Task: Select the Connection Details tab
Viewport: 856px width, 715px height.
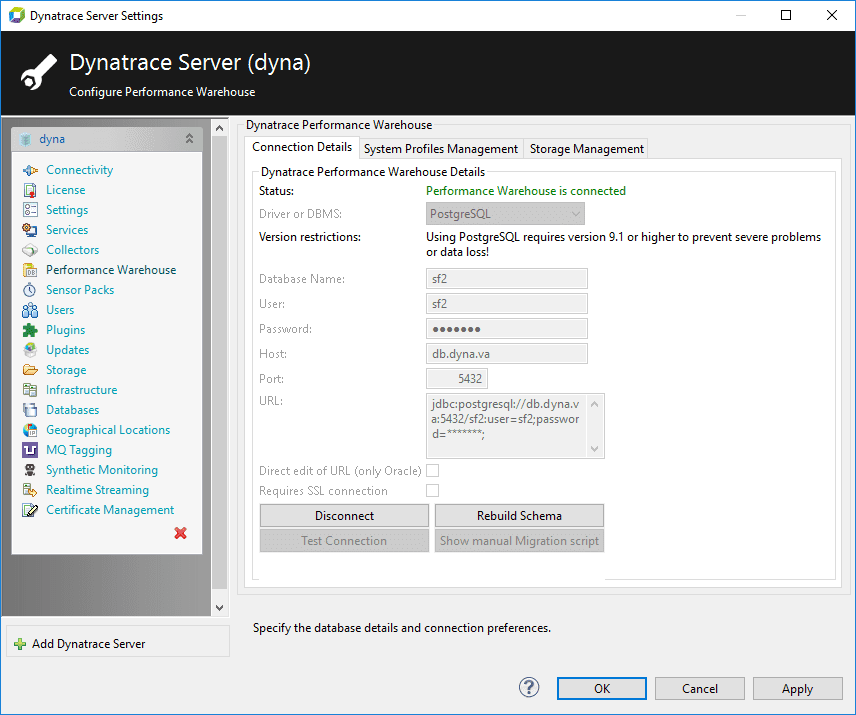Action: pyautogui.click(x=302, y=147)
